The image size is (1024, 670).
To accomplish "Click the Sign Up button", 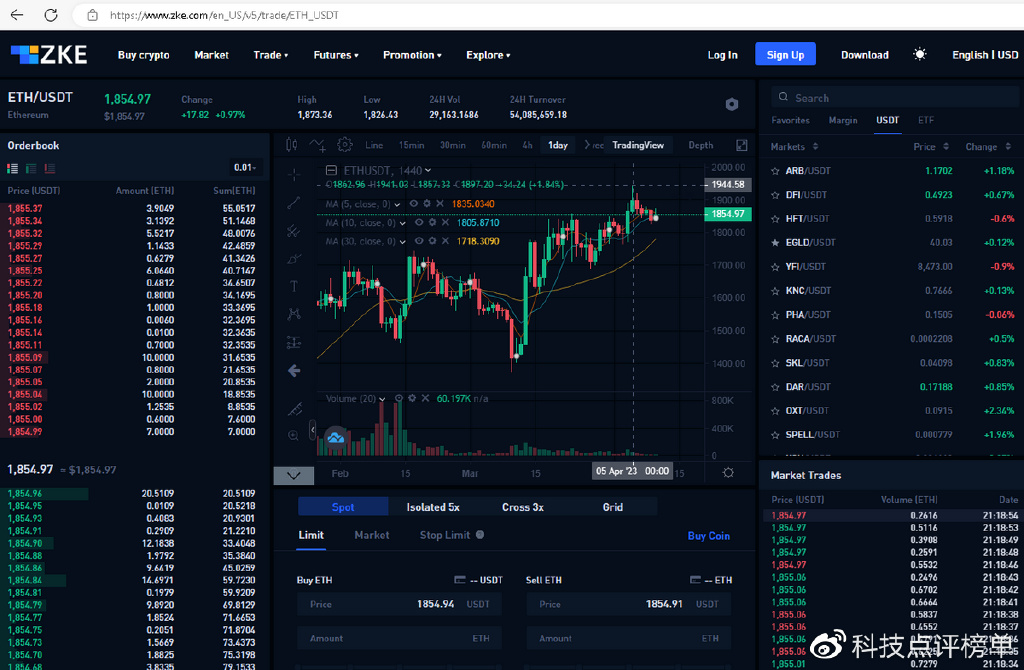I will point(785,55).
